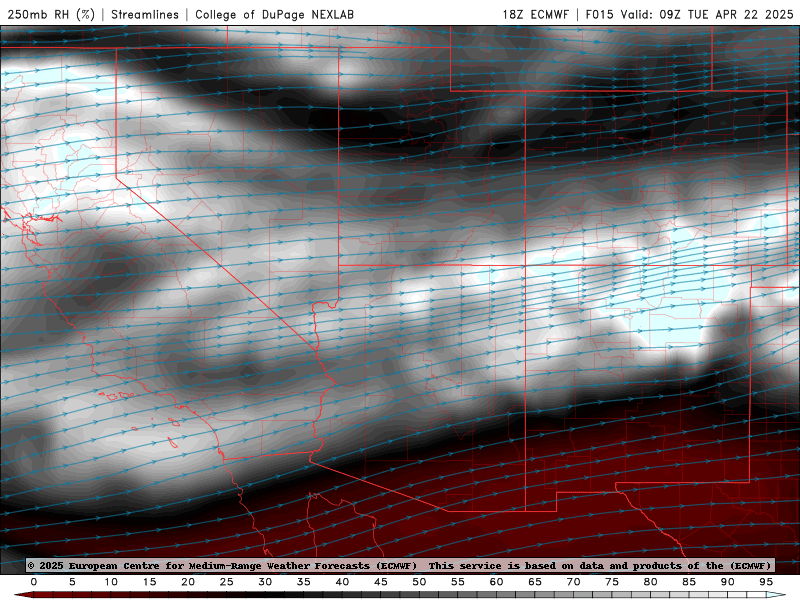Click the 'Valid: 09Z TUE APR 22 2025' text
This screenshot has width=800, height=600.
point(707,14)
